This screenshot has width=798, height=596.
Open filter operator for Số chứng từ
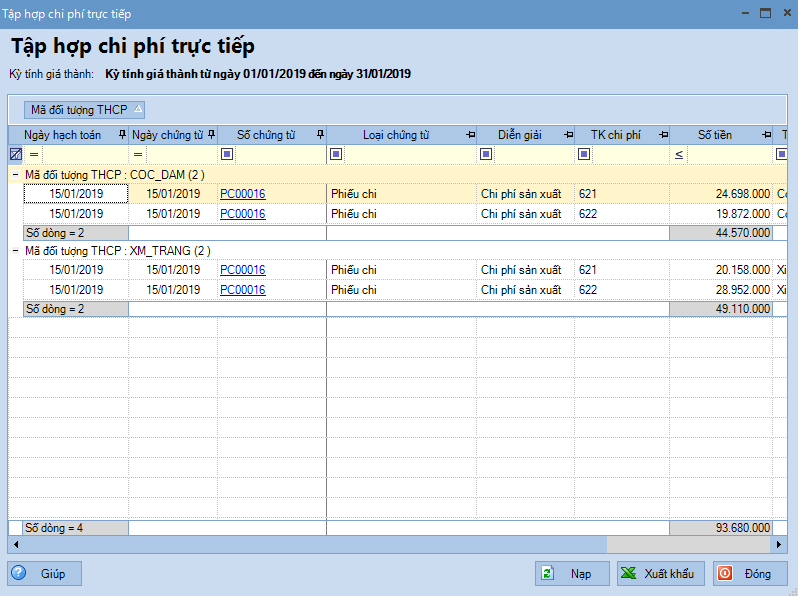[227, 154]
